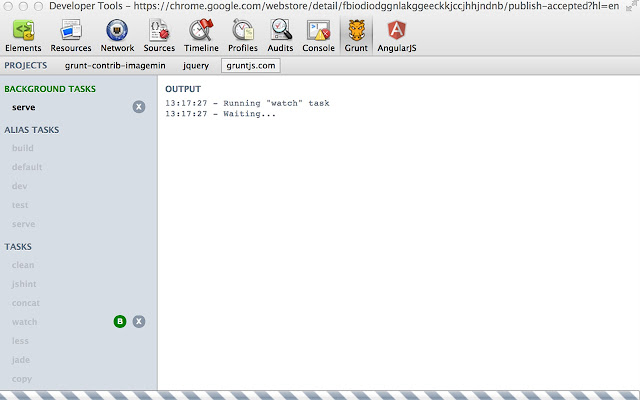Run the build alias task
This screenshot has height=400, width=640.
[23, 148]
